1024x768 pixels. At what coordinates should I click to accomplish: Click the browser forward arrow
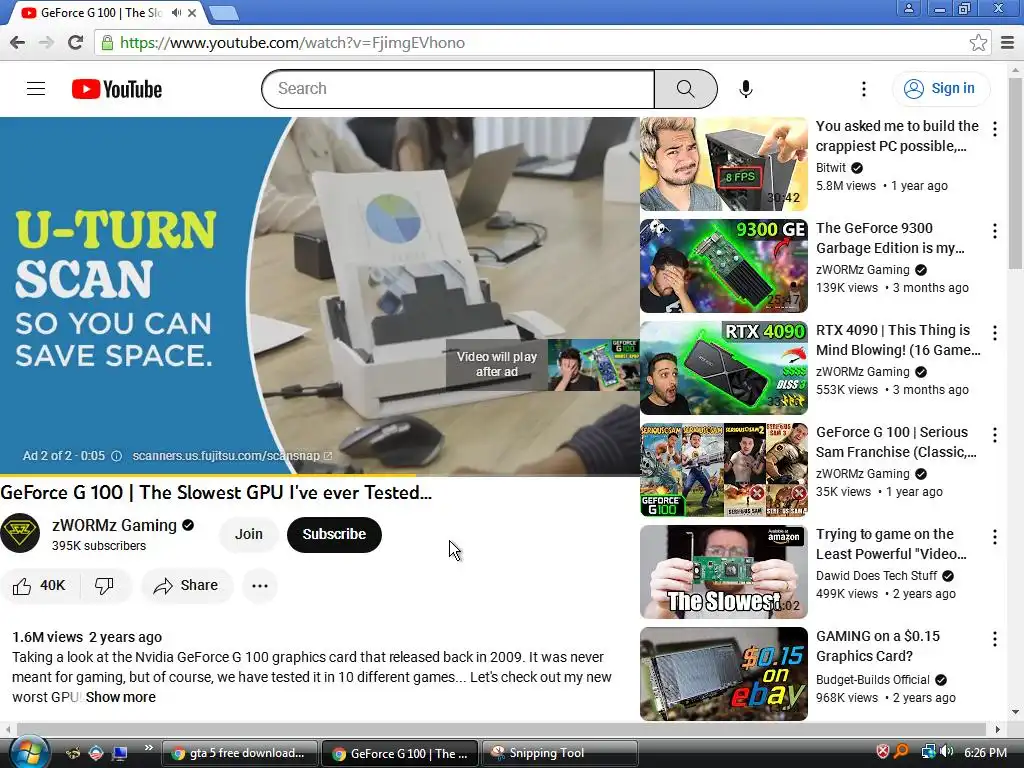[x=46, y=43]
